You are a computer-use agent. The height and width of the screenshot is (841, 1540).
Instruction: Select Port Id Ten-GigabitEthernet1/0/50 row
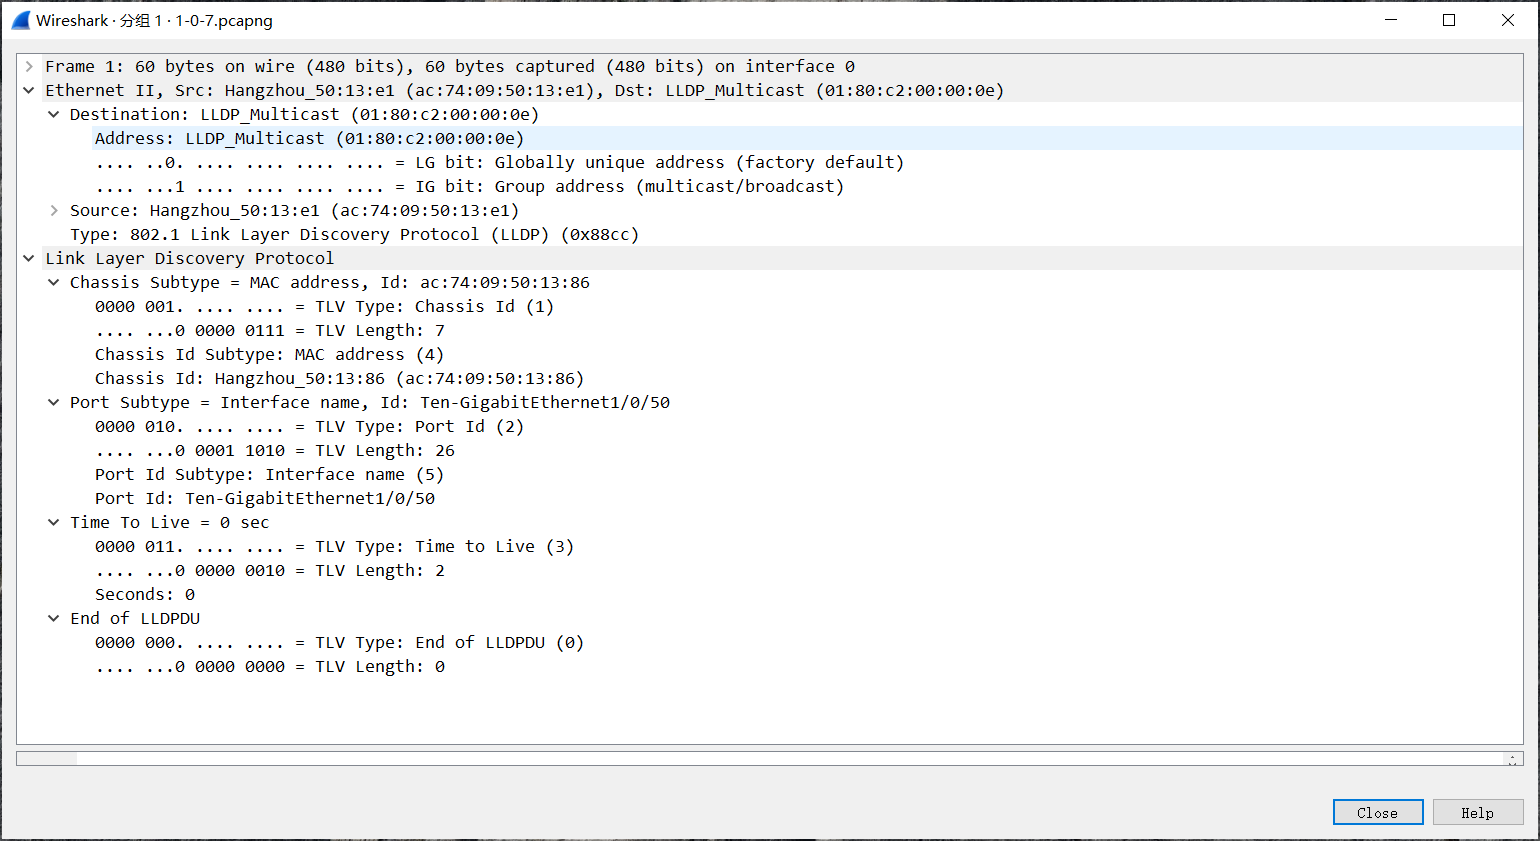click(x=265, y=499)
